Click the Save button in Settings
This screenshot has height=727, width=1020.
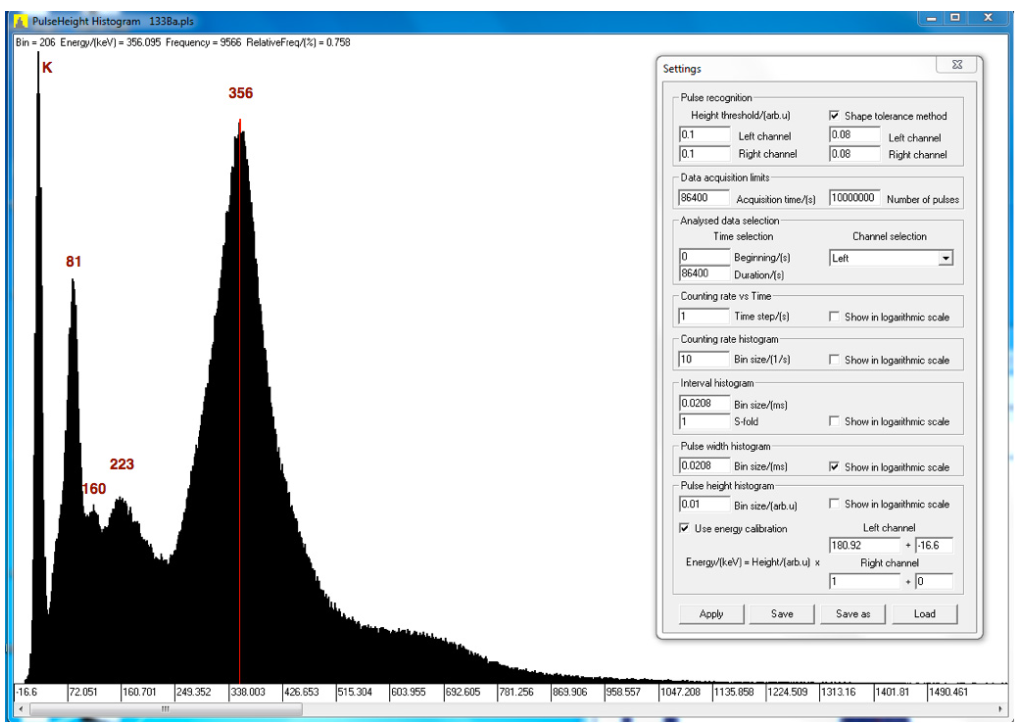(x=782, y=614)
